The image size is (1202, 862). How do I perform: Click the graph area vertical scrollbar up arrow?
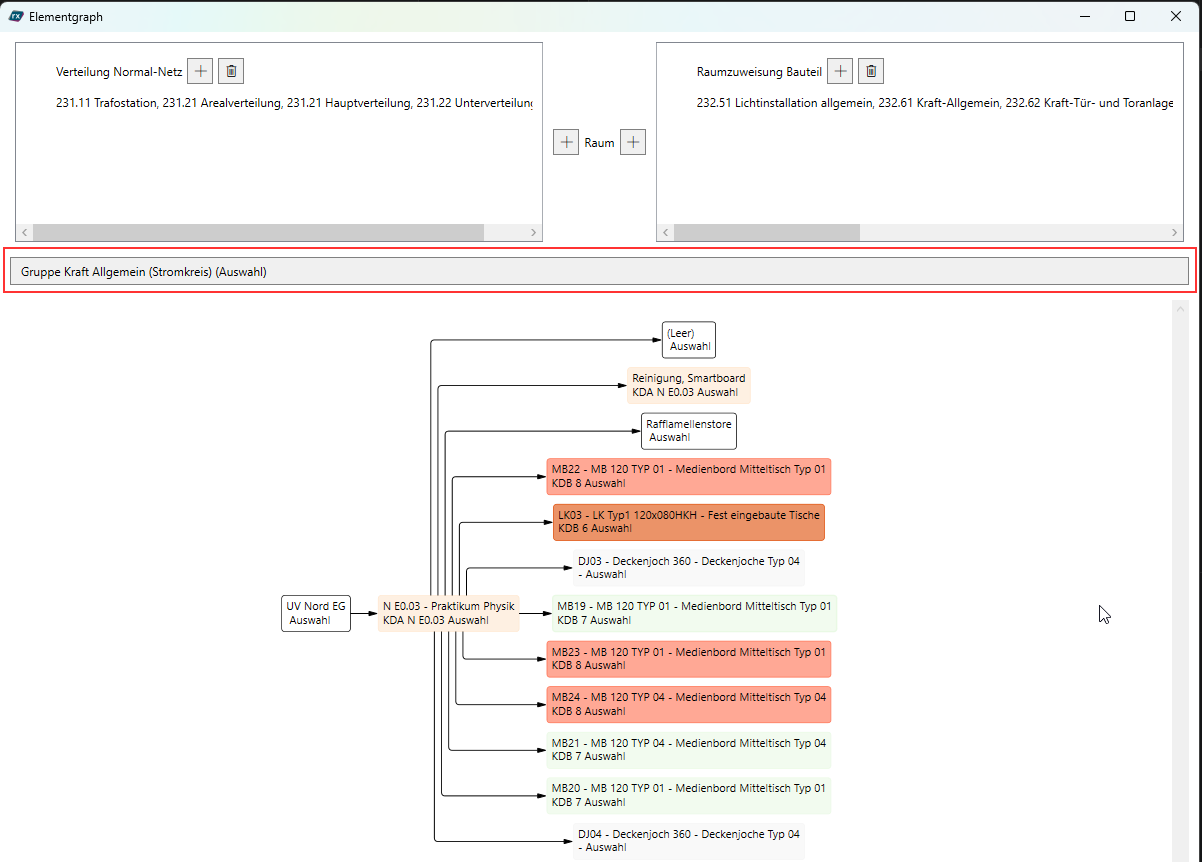click(x=1180, y=309)
